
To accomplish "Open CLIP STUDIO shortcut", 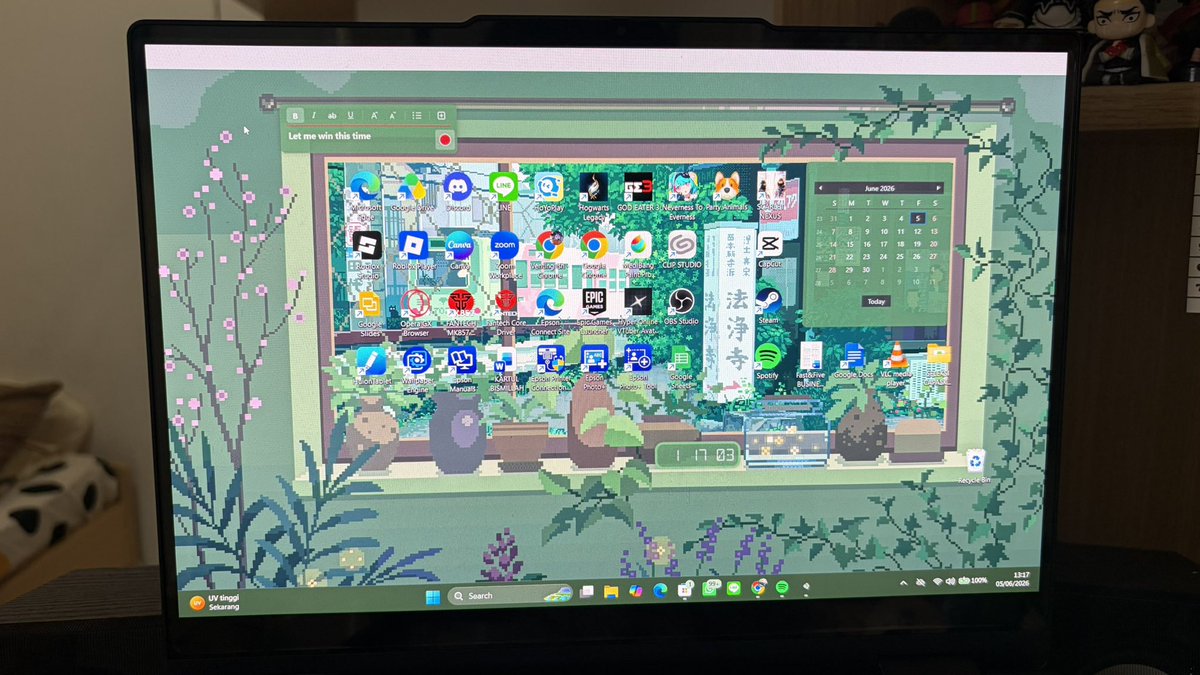I will 682,250.
